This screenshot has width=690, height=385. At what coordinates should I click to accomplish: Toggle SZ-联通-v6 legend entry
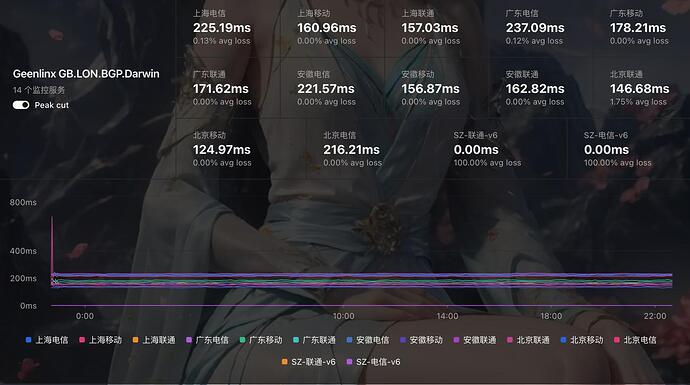coord(308,362)
